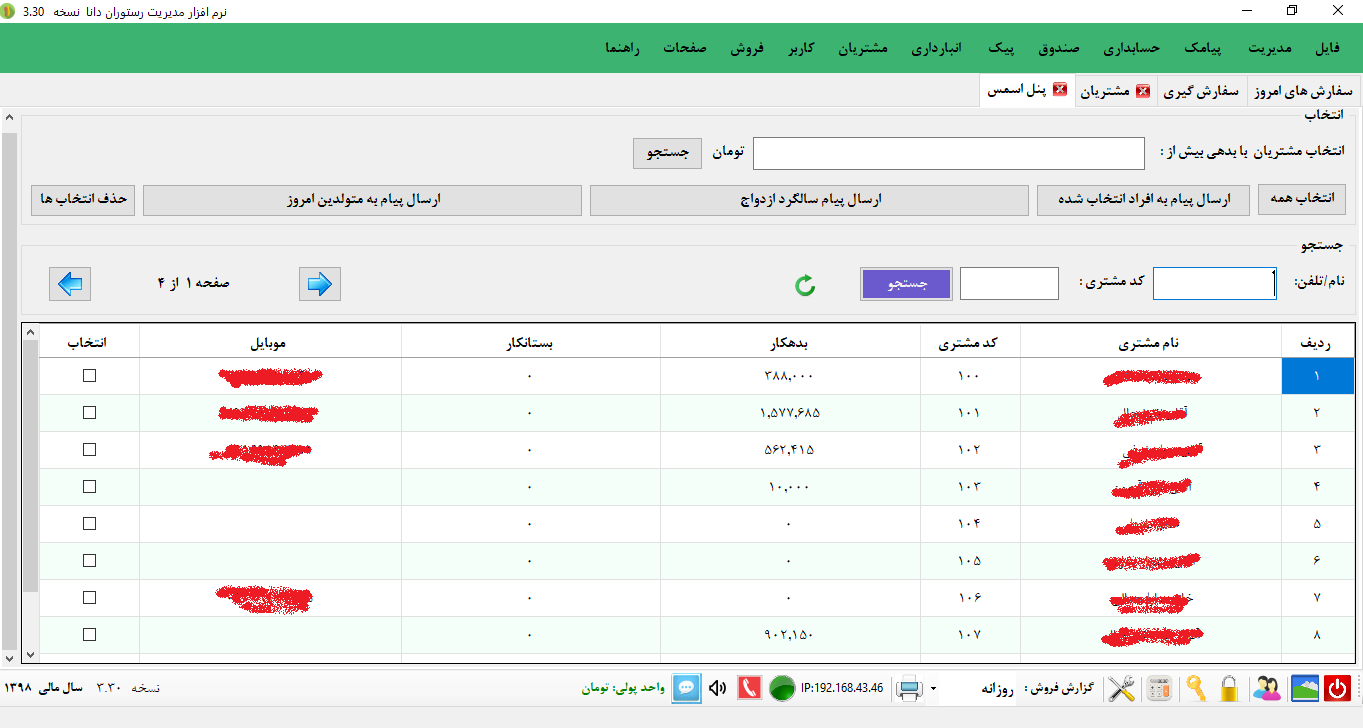Click the انتخاب همه button
1363x728 pixels.
pos(1302,200)
